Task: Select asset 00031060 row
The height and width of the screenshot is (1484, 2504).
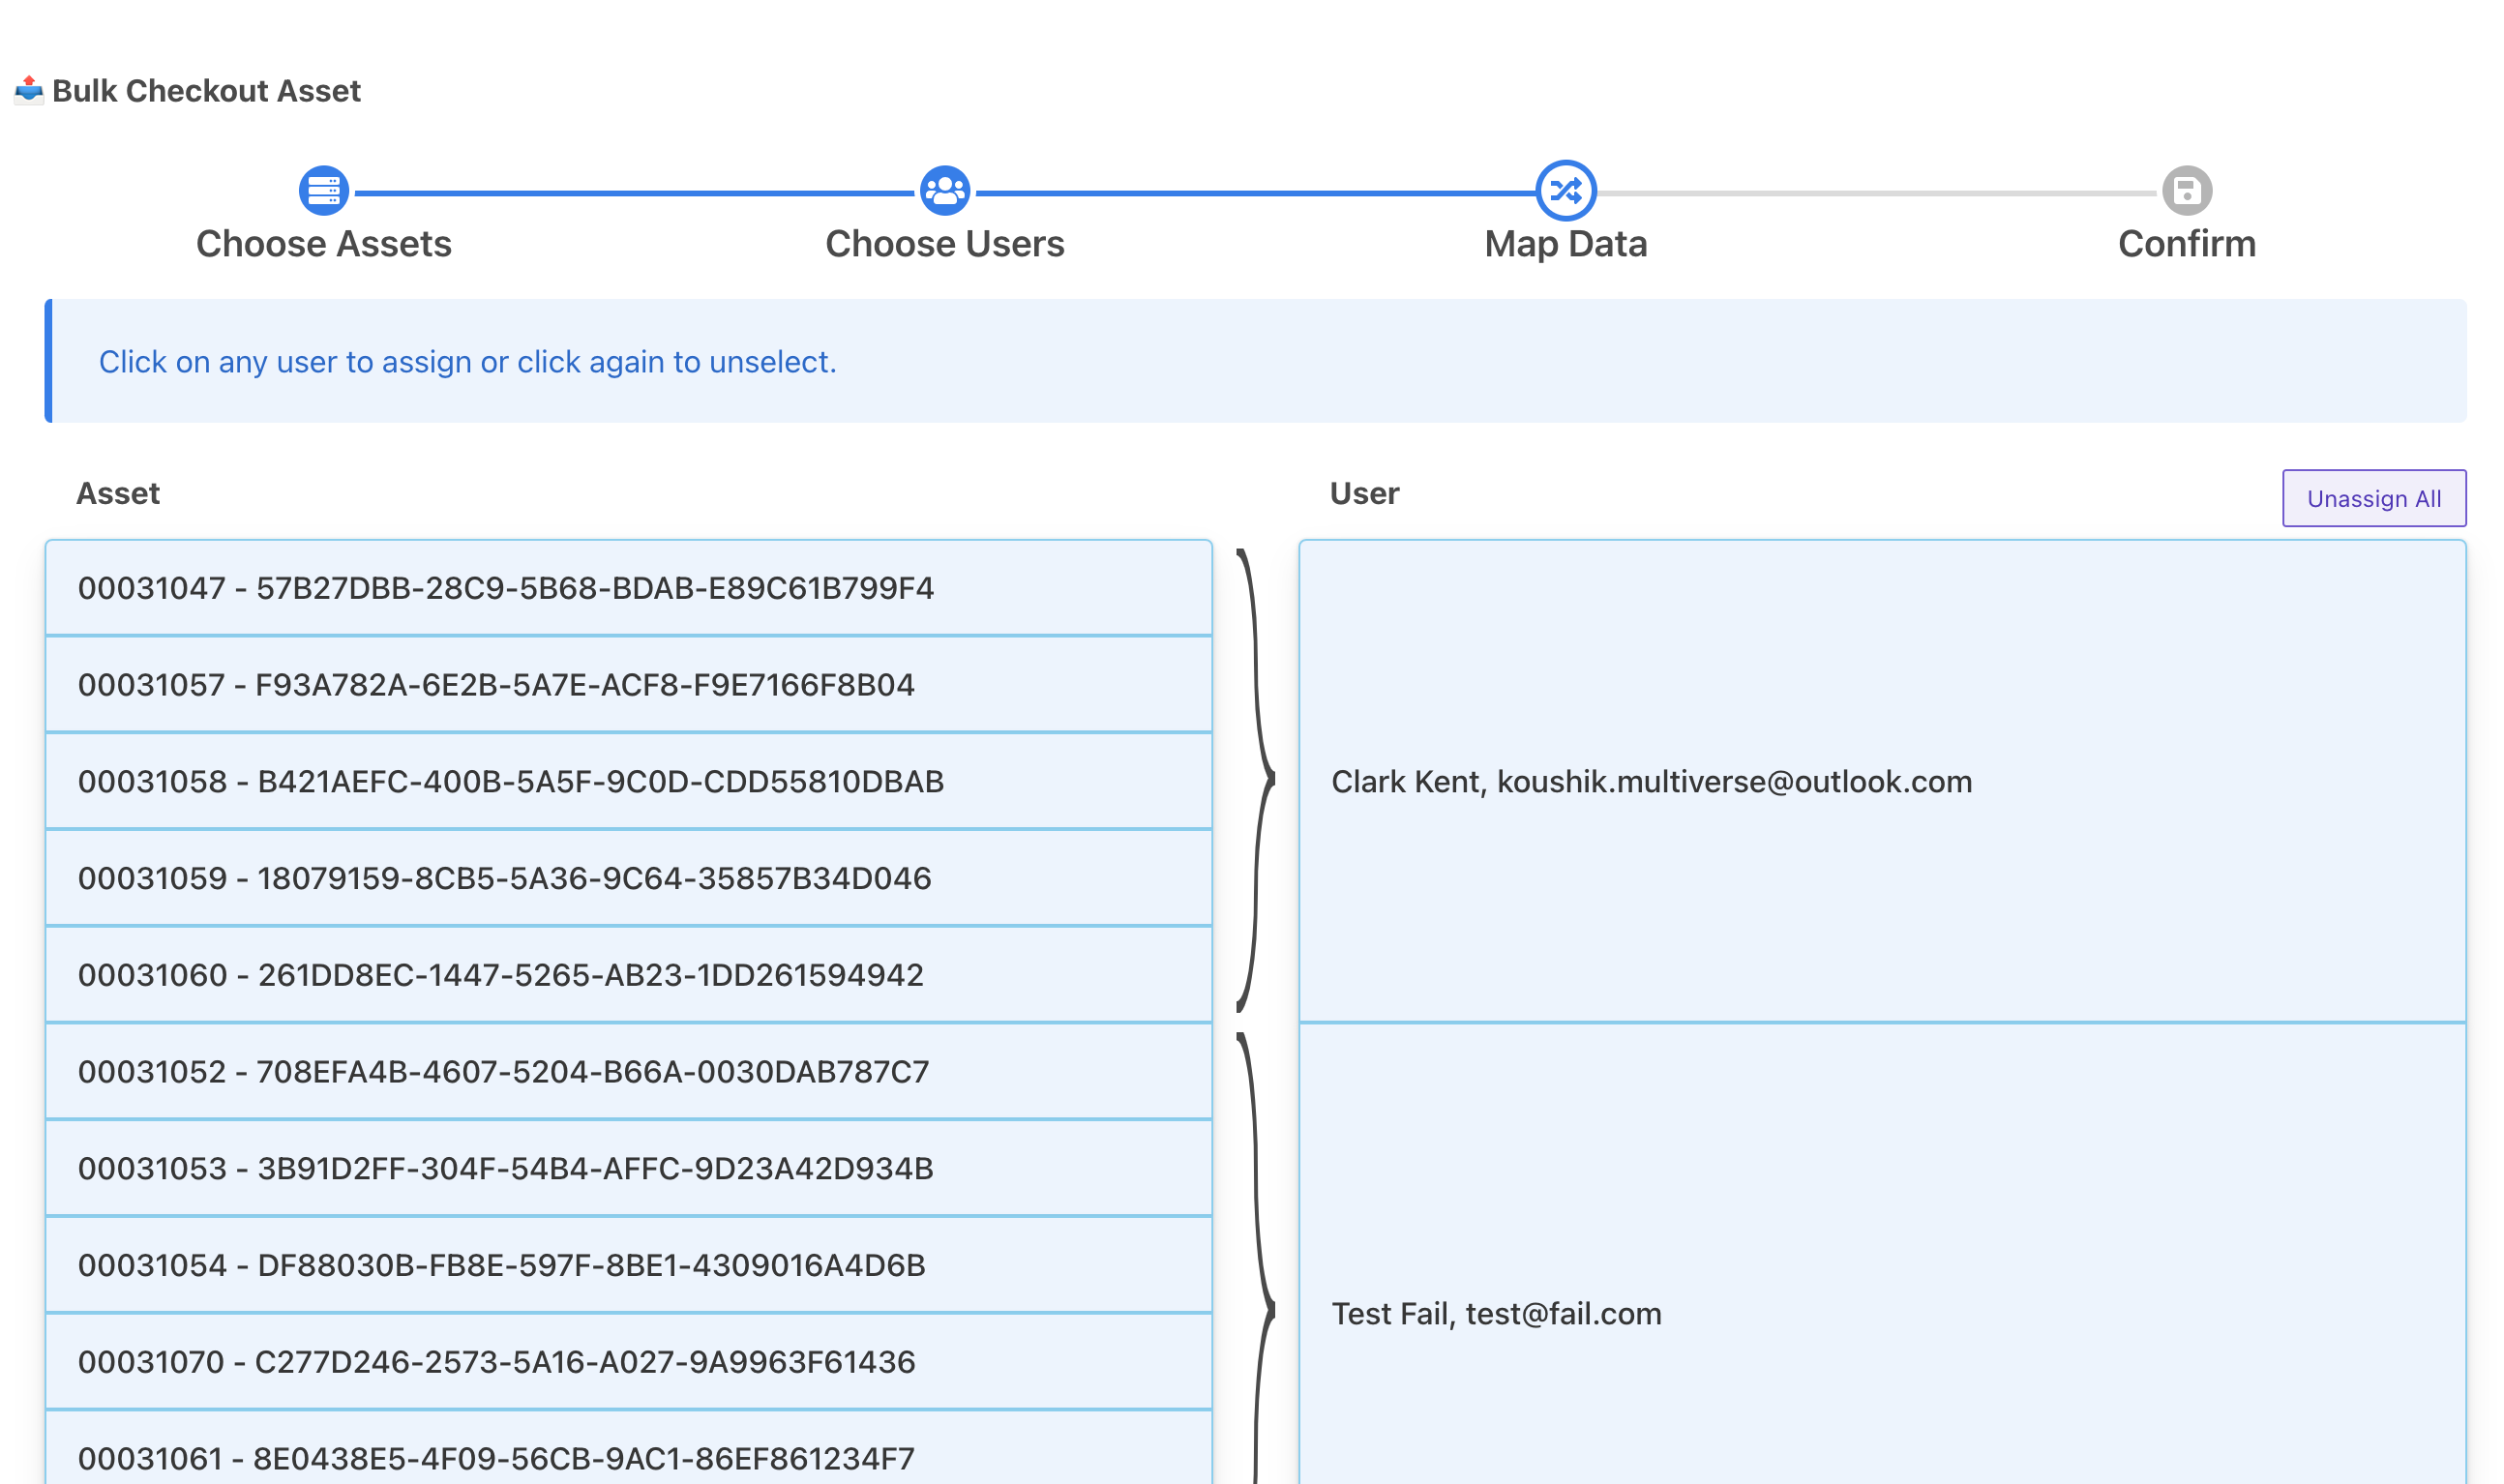Action: (x=628, y=975)
